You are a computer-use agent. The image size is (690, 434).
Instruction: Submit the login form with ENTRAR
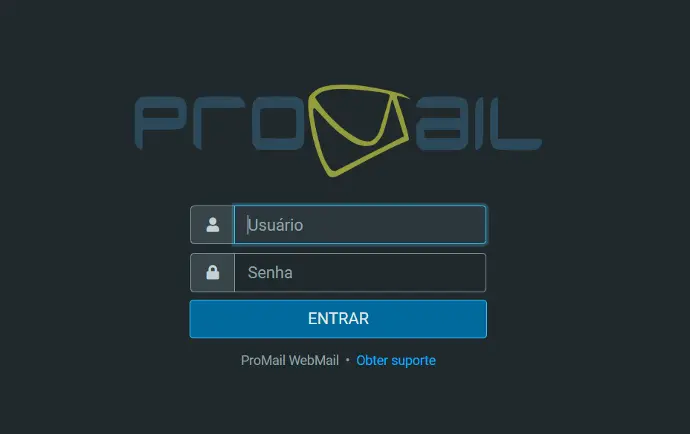(x=338, y=319)
